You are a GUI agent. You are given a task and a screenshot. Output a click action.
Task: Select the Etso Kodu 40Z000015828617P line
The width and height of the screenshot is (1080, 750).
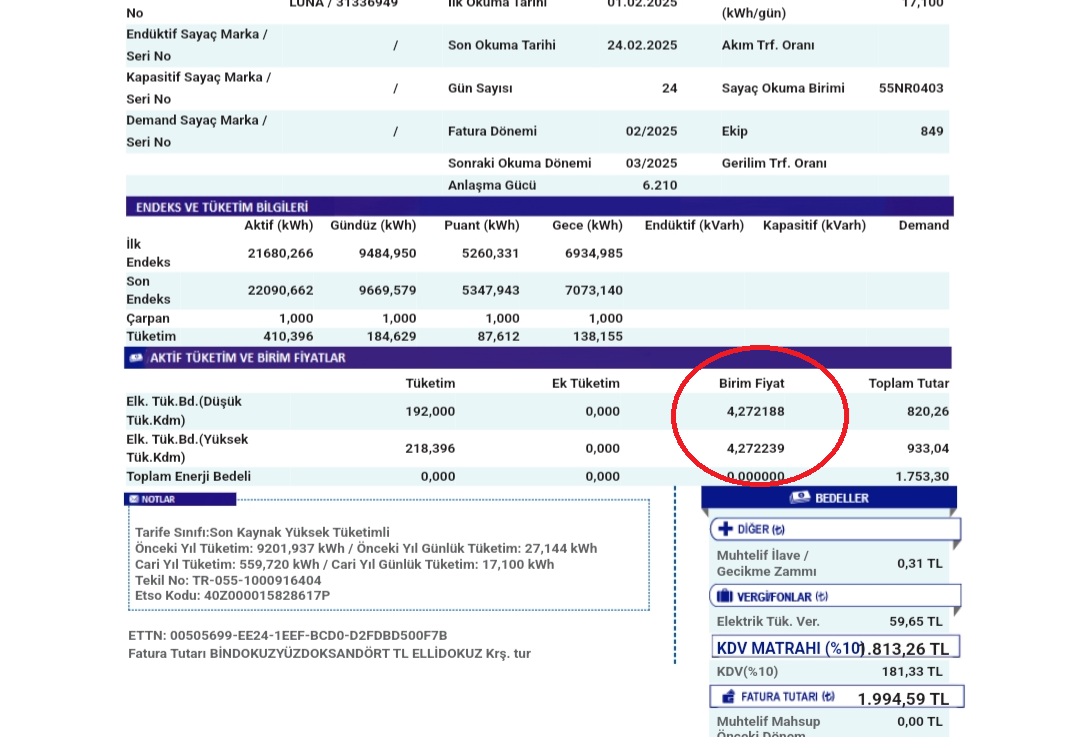[232, 596]
